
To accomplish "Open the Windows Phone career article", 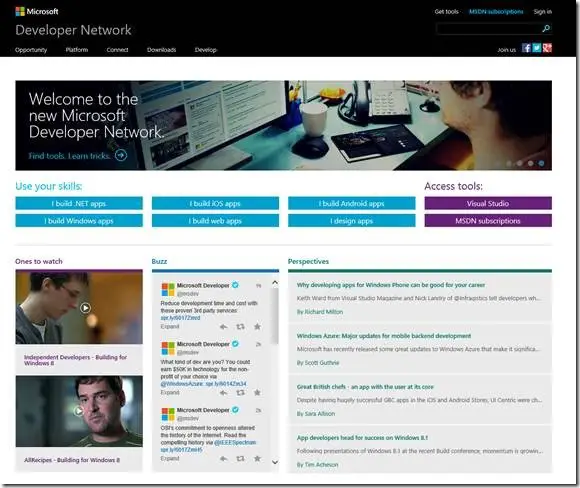I will 391,285.
